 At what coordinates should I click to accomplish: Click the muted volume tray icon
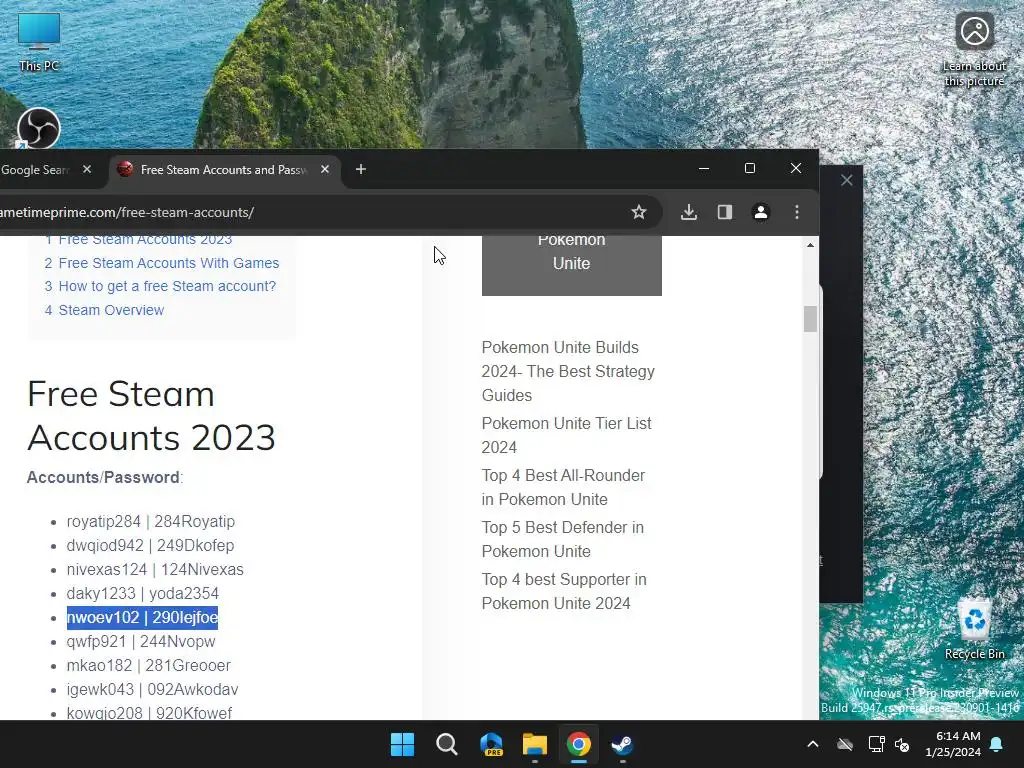[x=903, y=744]
